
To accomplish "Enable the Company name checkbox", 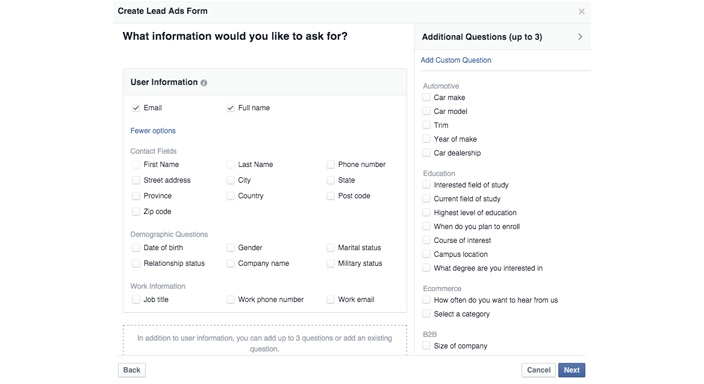I will pyautogui.click(x=230, y=263).
